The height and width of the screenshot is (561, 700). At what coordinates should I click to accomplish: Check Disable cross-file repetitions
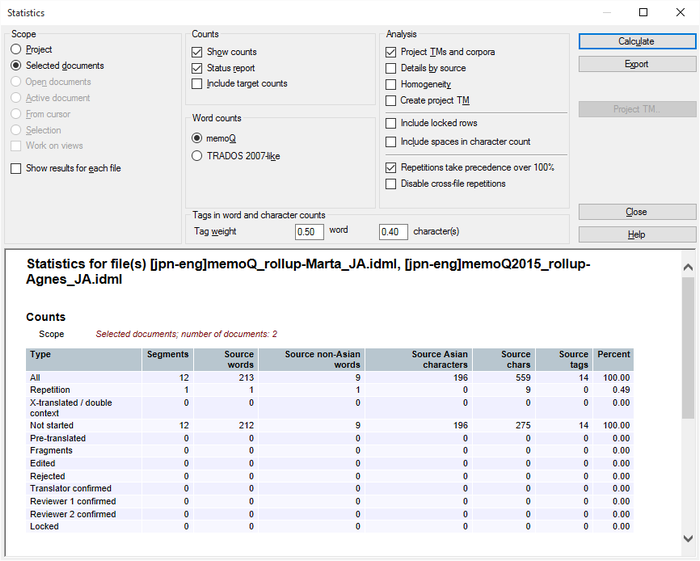pos(391,183)
